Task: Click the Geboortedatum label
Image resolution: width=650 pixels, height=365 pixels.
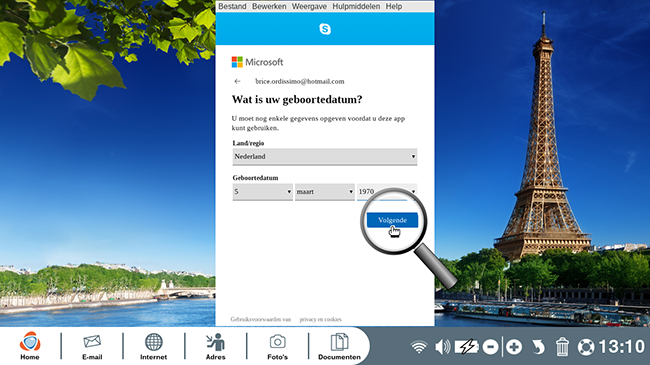Action: 255,178
